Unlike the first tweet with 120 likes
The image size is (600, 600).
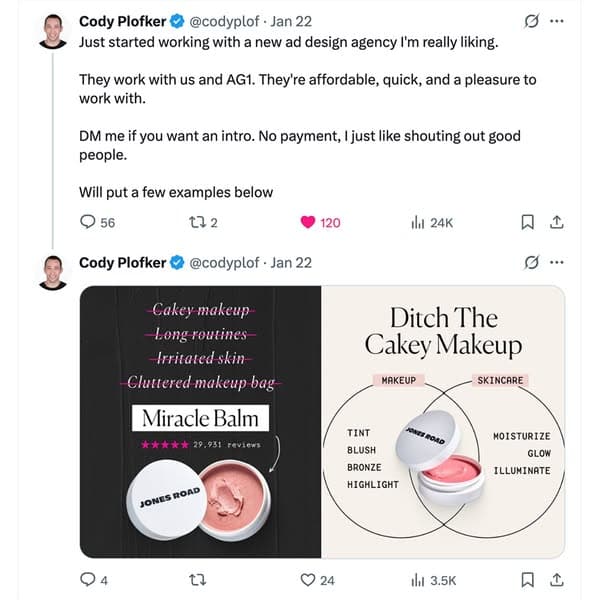(309, 222)
